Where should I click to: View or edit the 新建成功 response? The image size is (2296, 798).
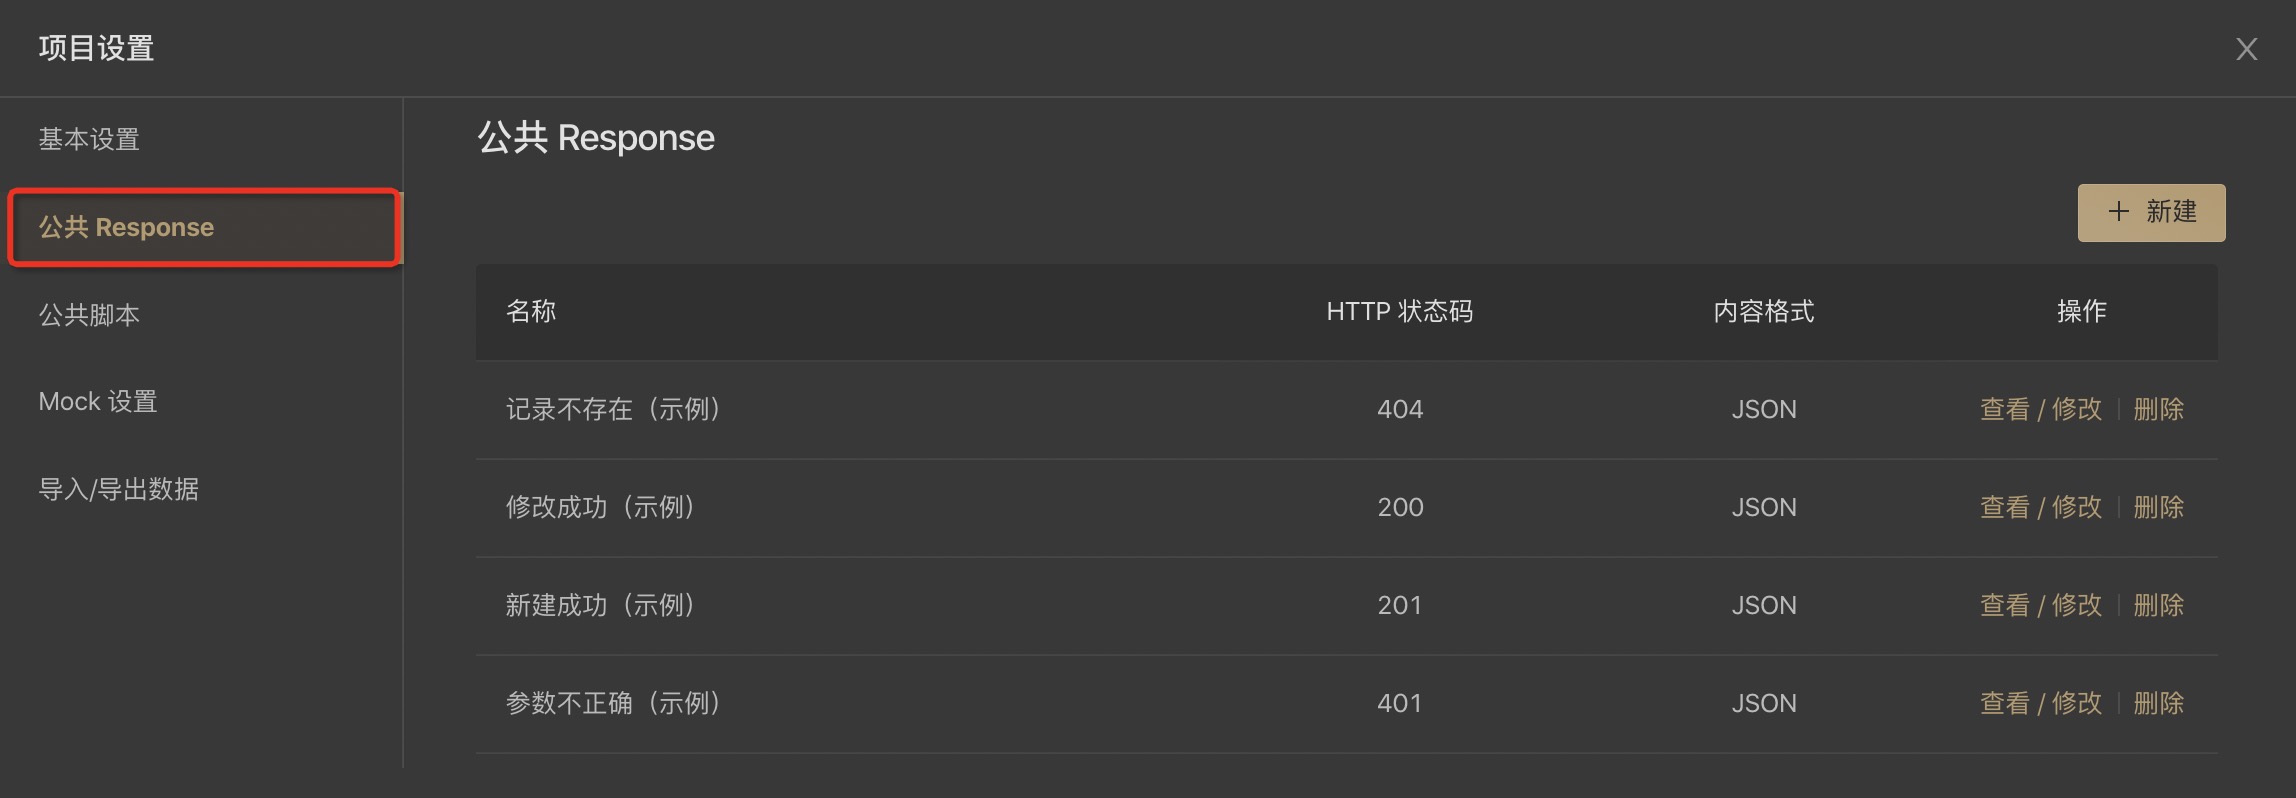[2040, 605]
